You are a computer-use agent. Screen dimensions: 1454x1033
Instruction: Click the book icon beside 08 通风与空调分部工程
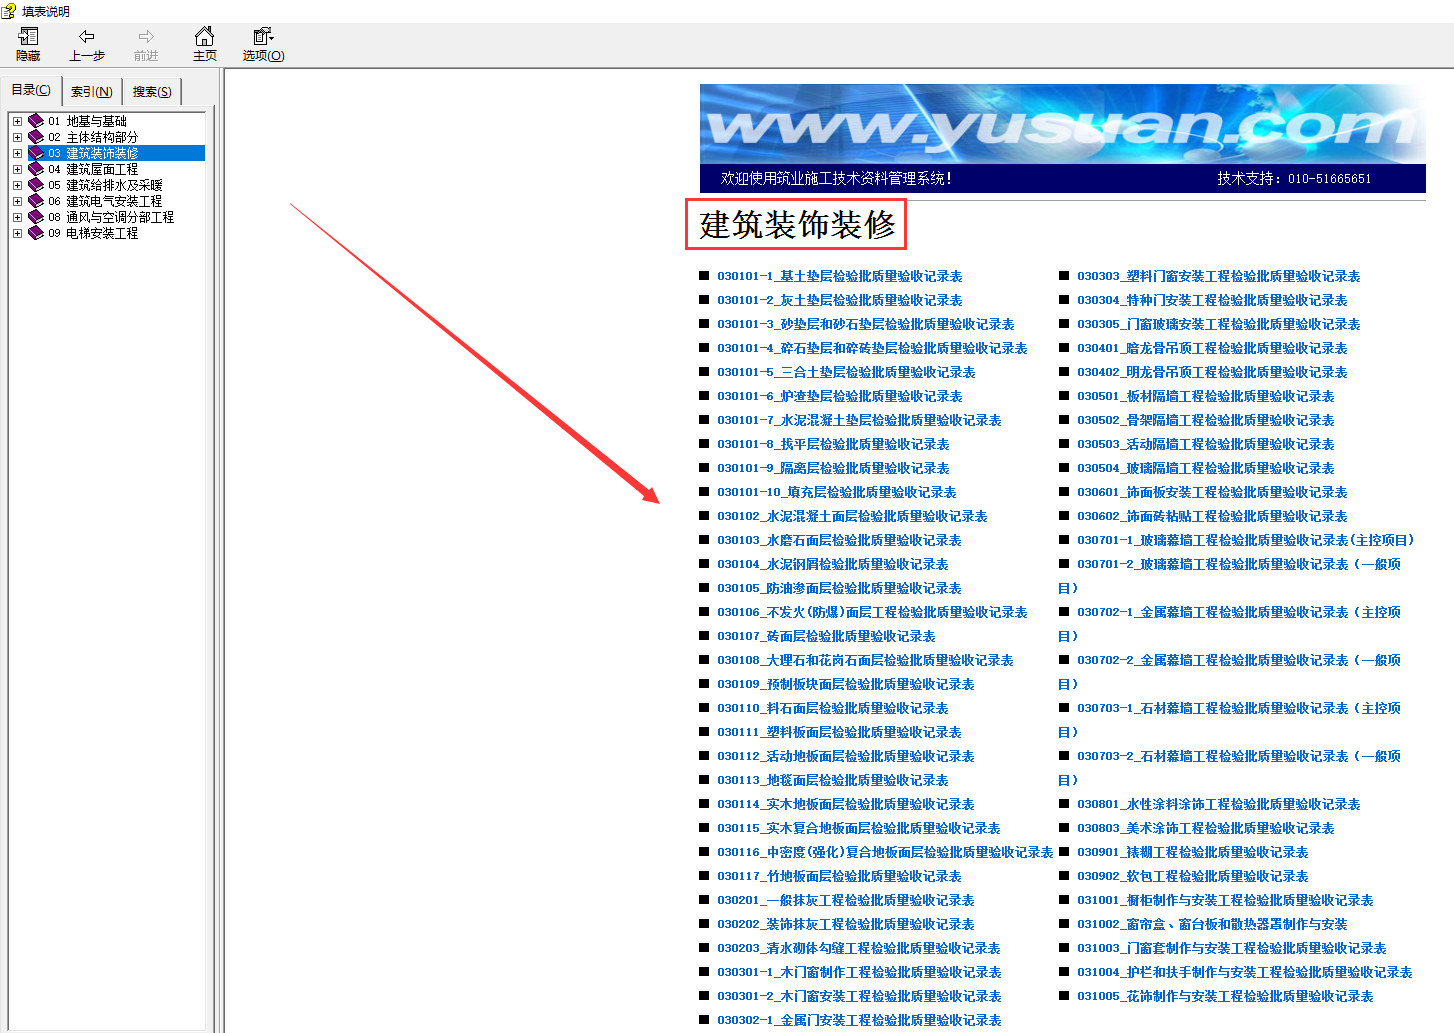pyautogui.click(x=36, y=217)
